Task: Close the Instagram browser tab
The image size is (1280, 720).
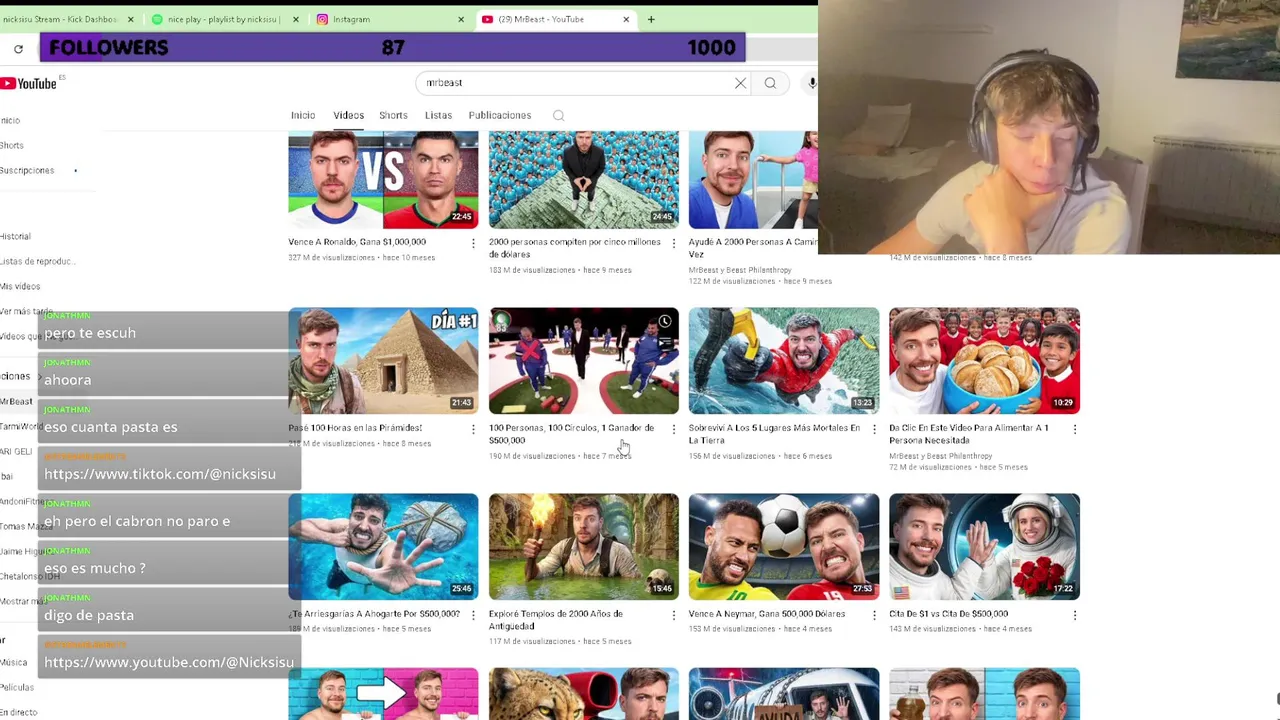Action: [x=461, y=19]
